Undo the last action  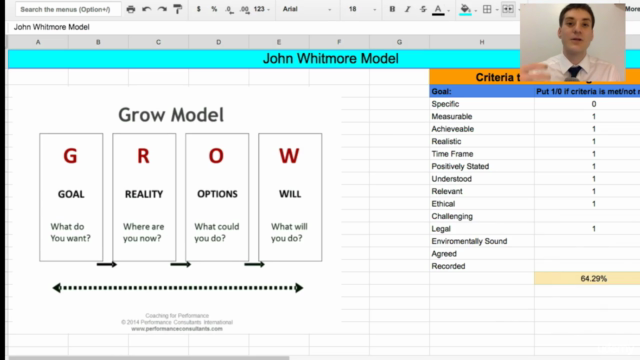click(x=147, y=9)
